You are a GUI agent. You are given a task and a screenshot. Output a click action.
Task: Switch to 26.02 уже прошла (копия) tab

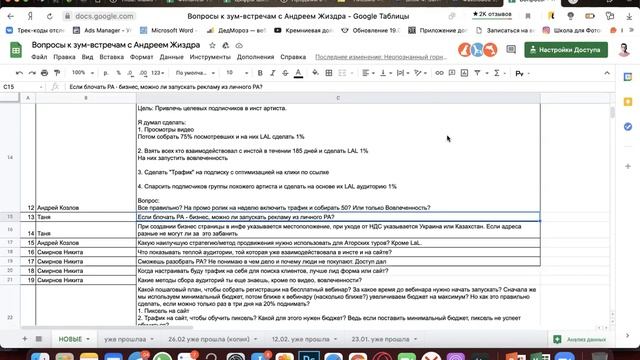pos(209,339)
